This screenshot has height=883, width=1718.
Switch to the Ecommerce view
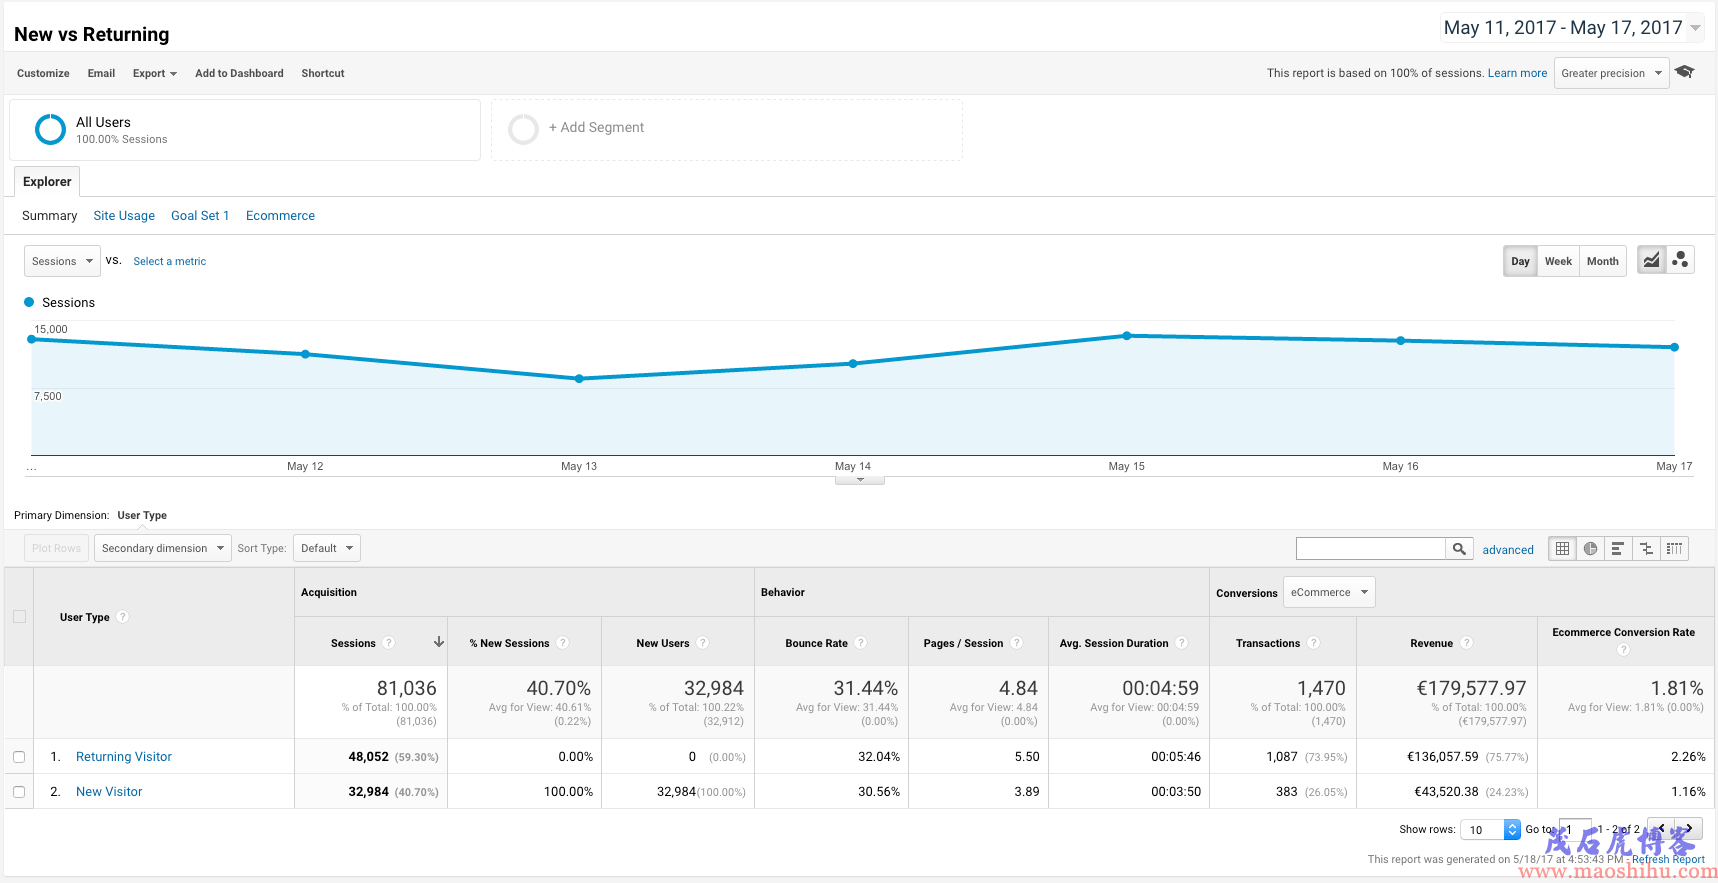click(x=280, y=215)
